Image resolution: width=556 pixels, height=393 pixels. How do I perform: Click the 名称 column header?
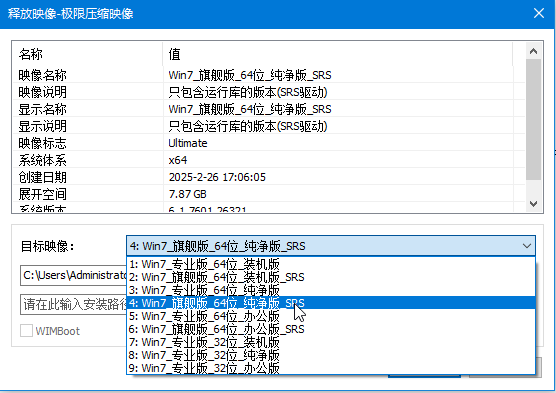pyautogui.click(x=88, y=54)
